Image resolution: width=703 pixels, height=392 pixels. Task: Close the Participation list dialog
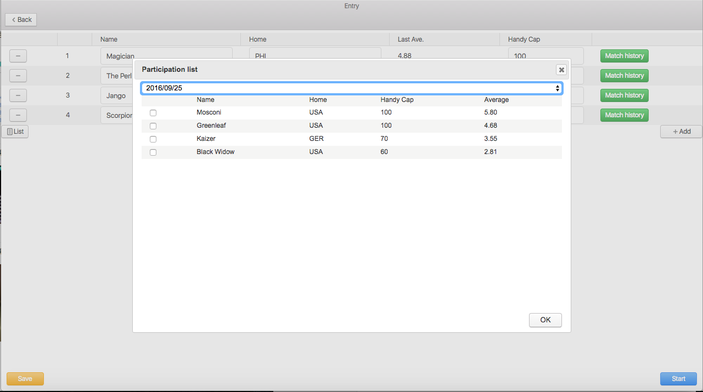pyautogui.click(x=561, y=70)
